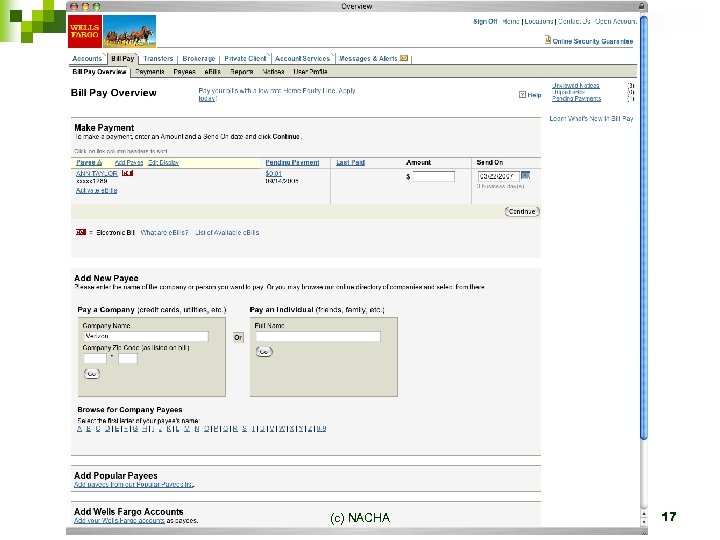Browse company payees starting with A
The width and height of the screenshot is (720, 540).
click(79, 429)
